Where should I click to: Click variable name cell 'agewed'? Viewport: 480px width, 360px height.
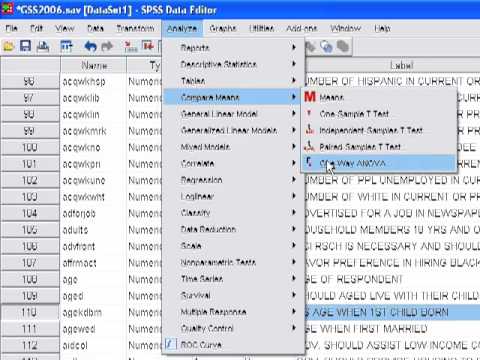click(x=93, y=329)
